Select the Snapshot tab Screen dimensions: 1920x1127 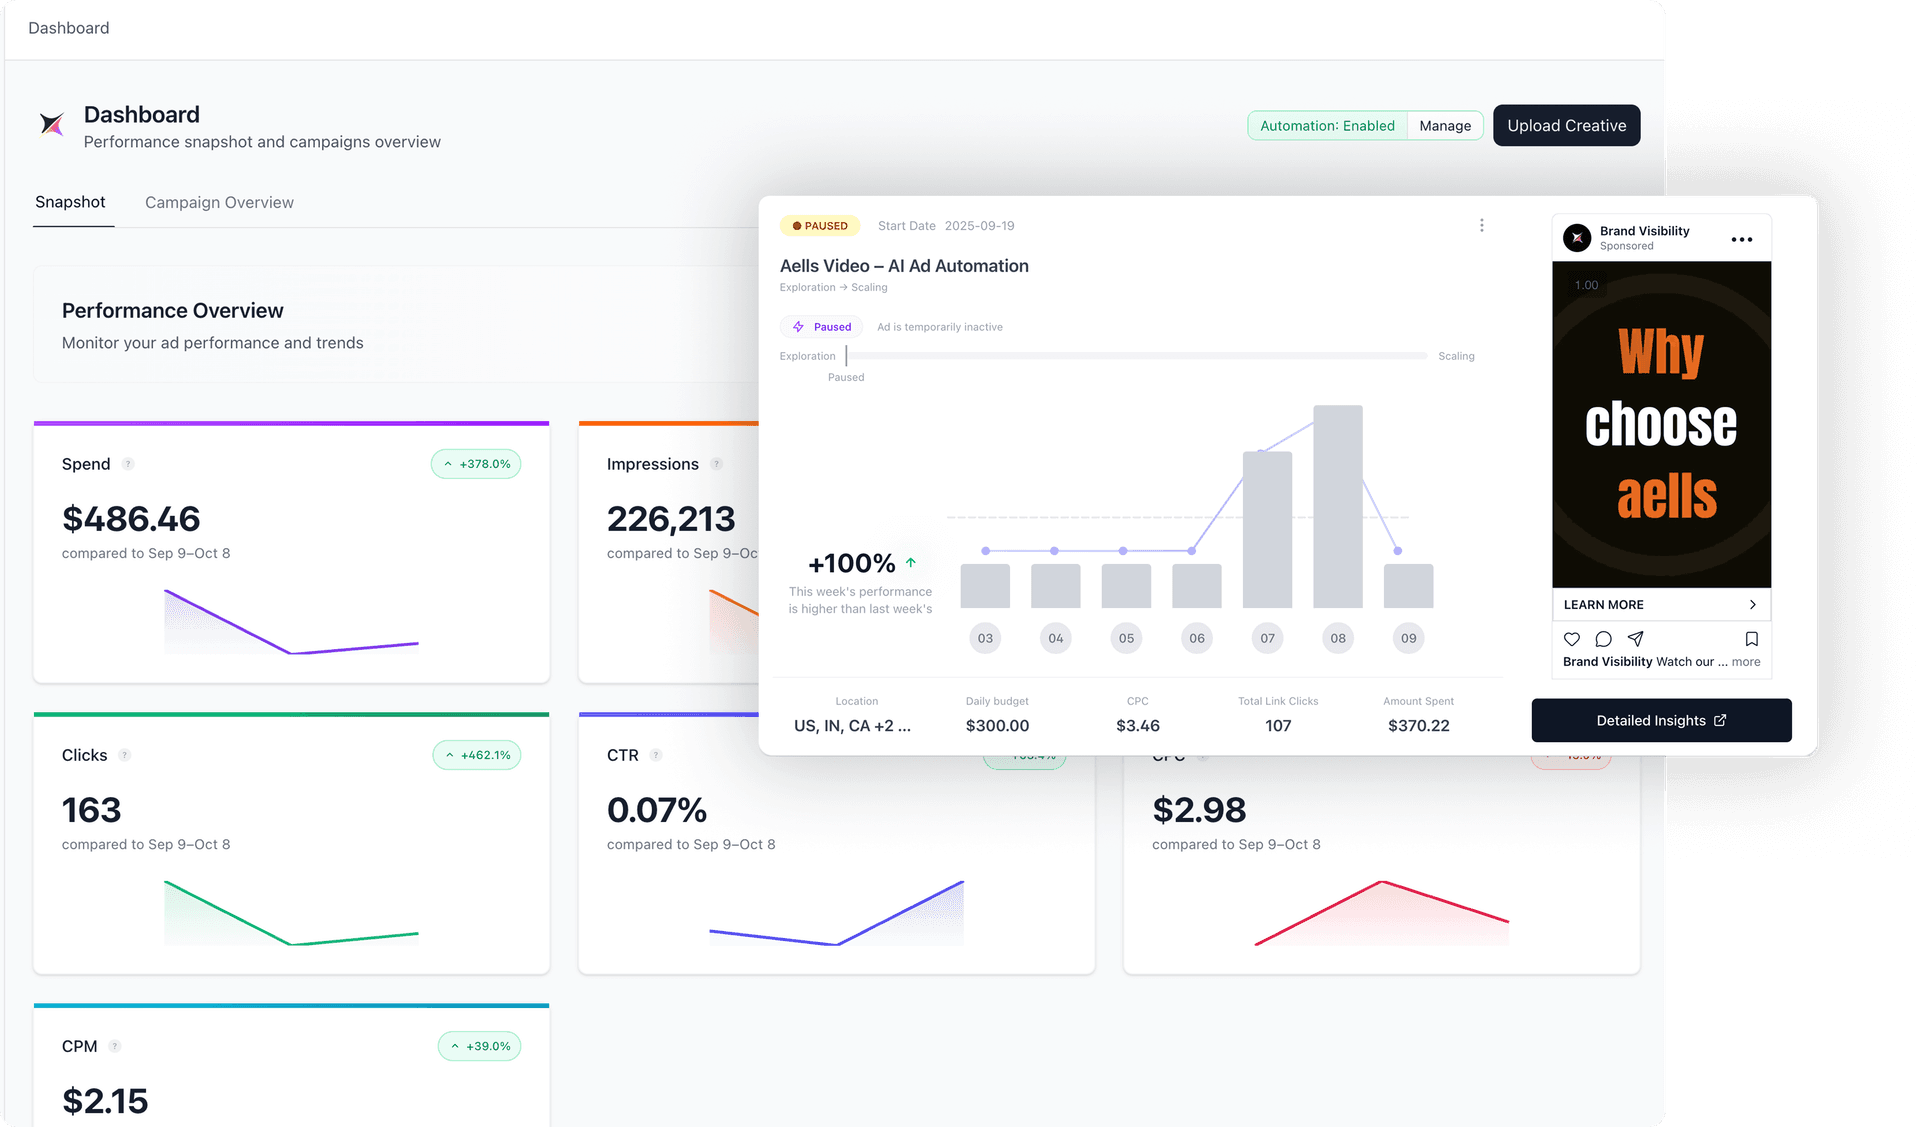coord(71,202)
